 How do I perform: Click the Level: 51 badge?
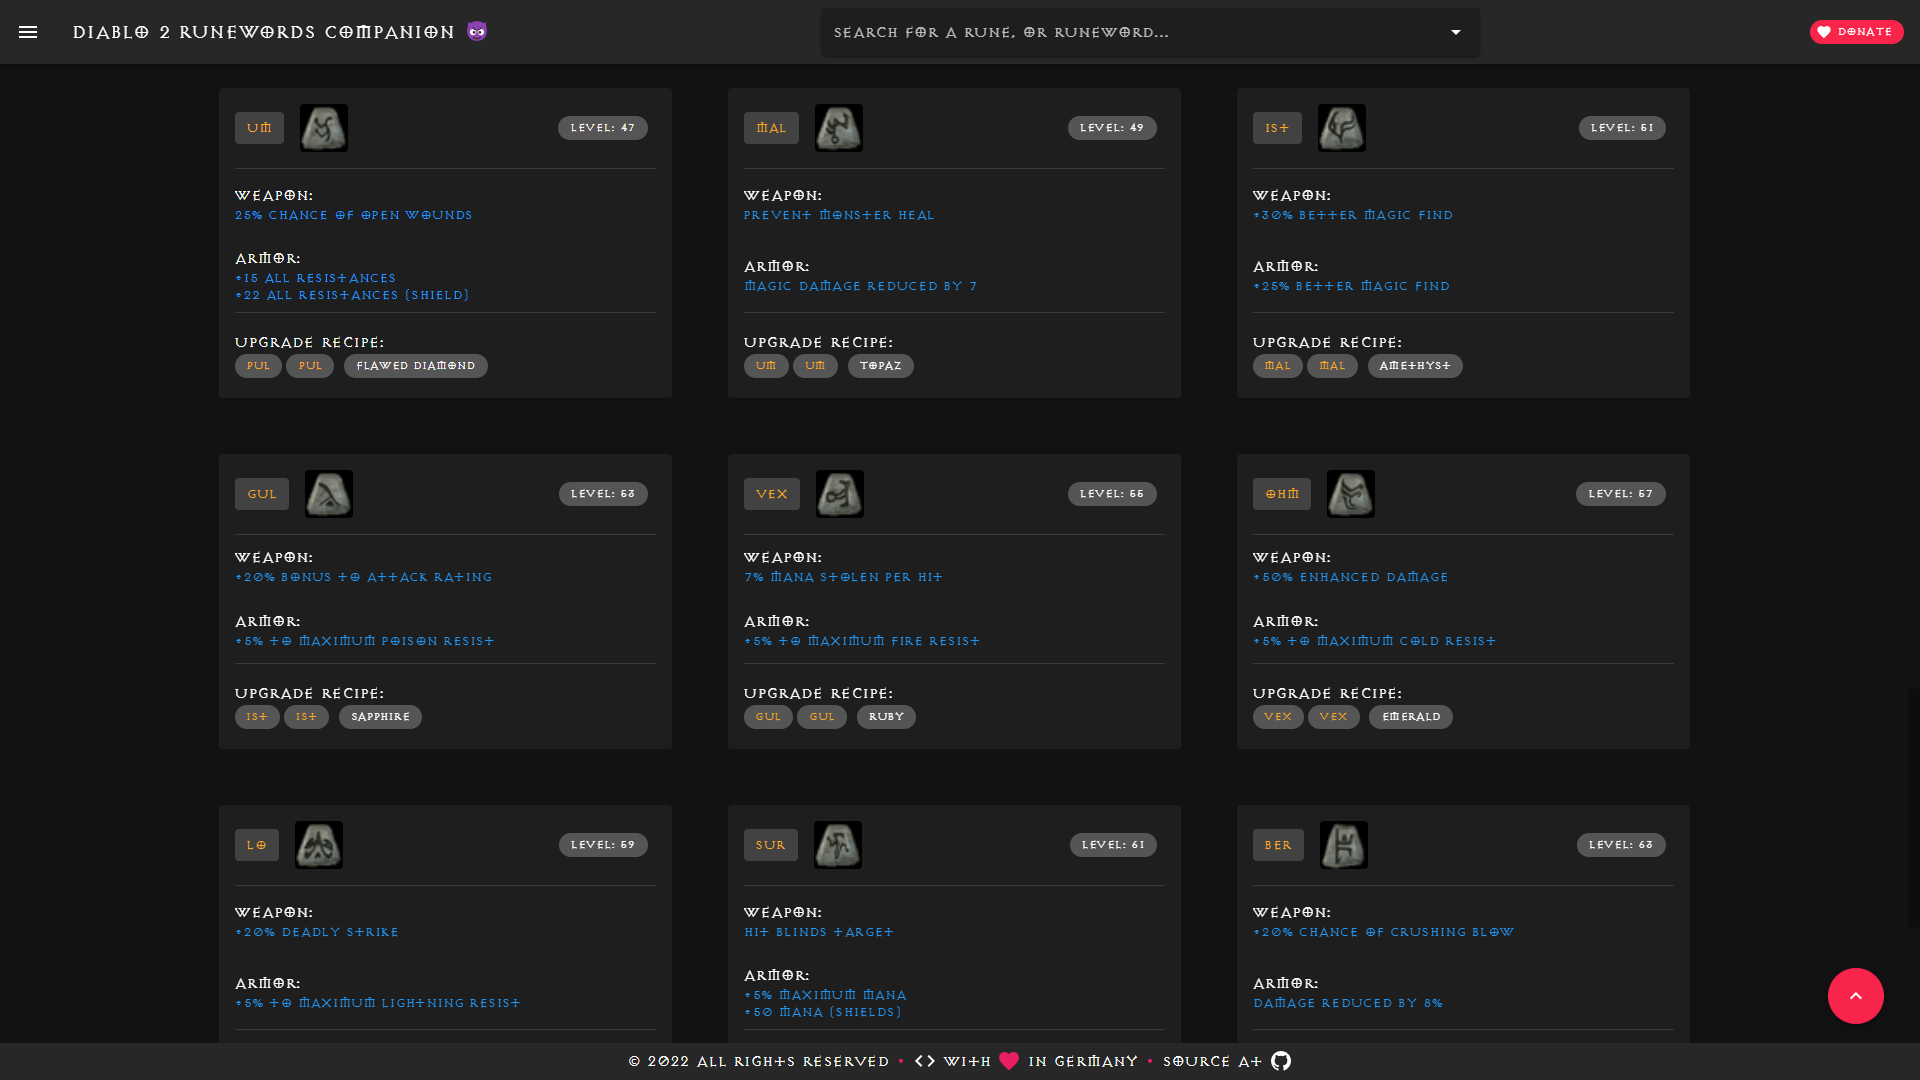pos(1622,128)
